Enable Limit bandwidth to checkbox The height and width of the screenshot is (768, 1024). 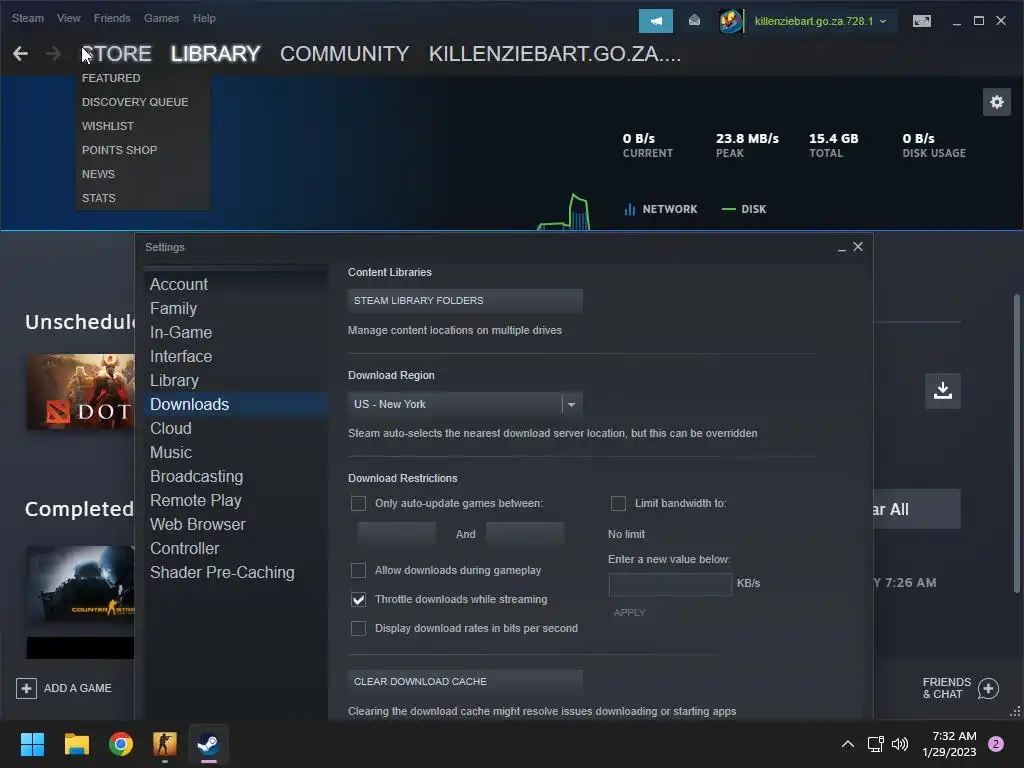(x=618, y=504)
